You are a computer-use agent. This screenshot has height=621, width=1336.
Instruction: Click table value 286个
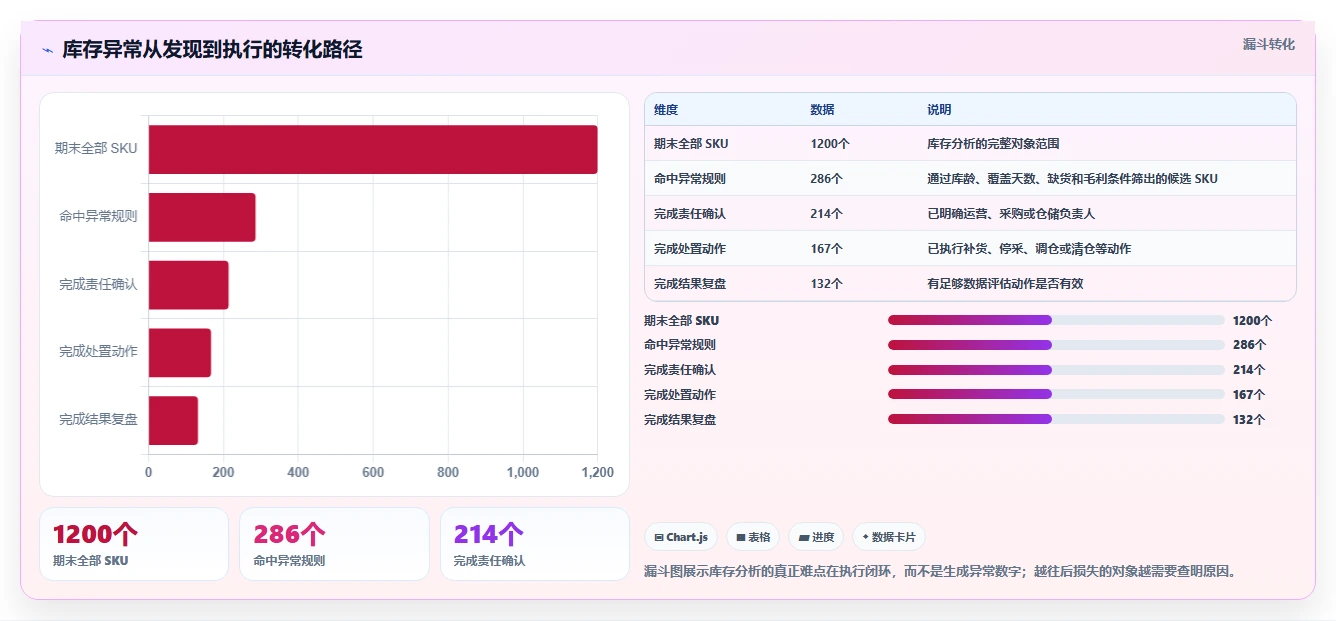[x=827, y=179]
